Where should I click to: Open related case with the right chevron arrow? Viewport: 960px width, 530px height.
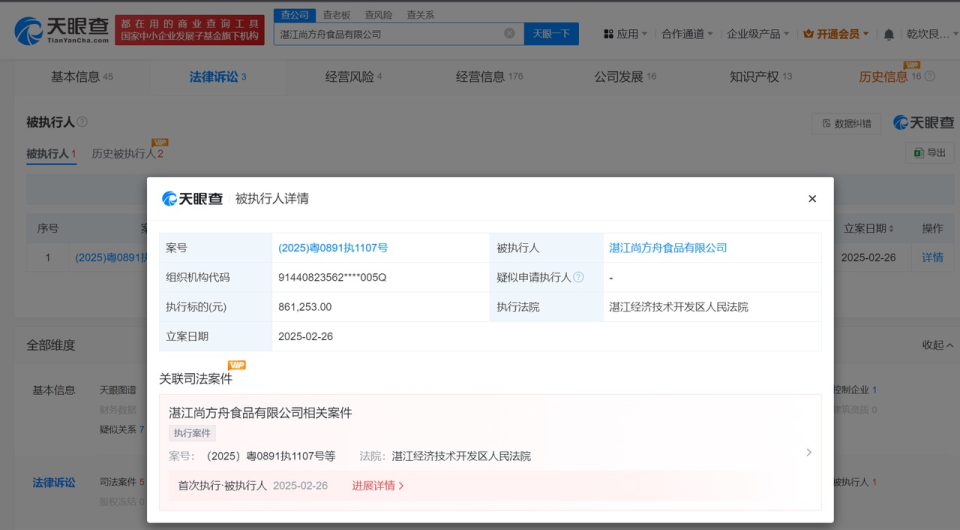tap(808, 452)
